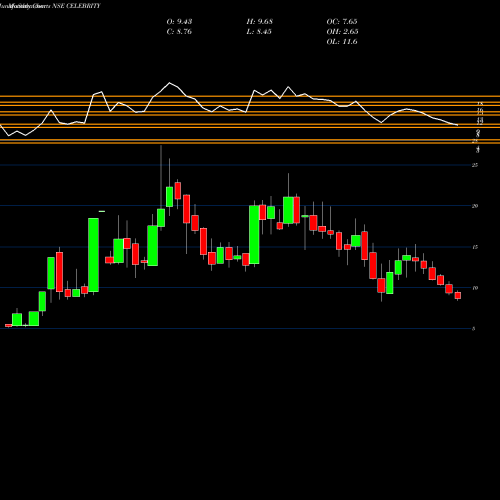Image resolution: width=500 pixels, height=500 pixels.
Task: Click the endpoint of the white indicator line
Action: pyautogui.click(x=458, y=125)
